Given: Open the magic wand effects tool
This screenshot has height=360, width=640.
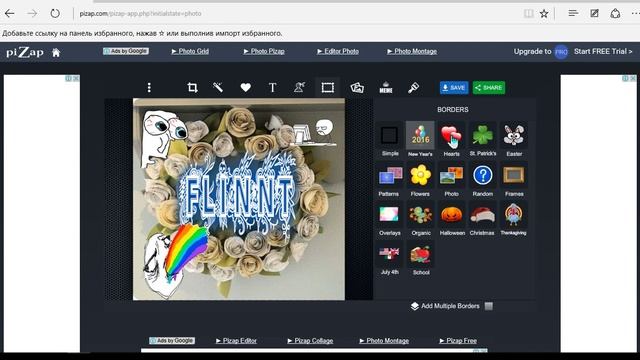Looking at the screenshot, I should point(218,87).
